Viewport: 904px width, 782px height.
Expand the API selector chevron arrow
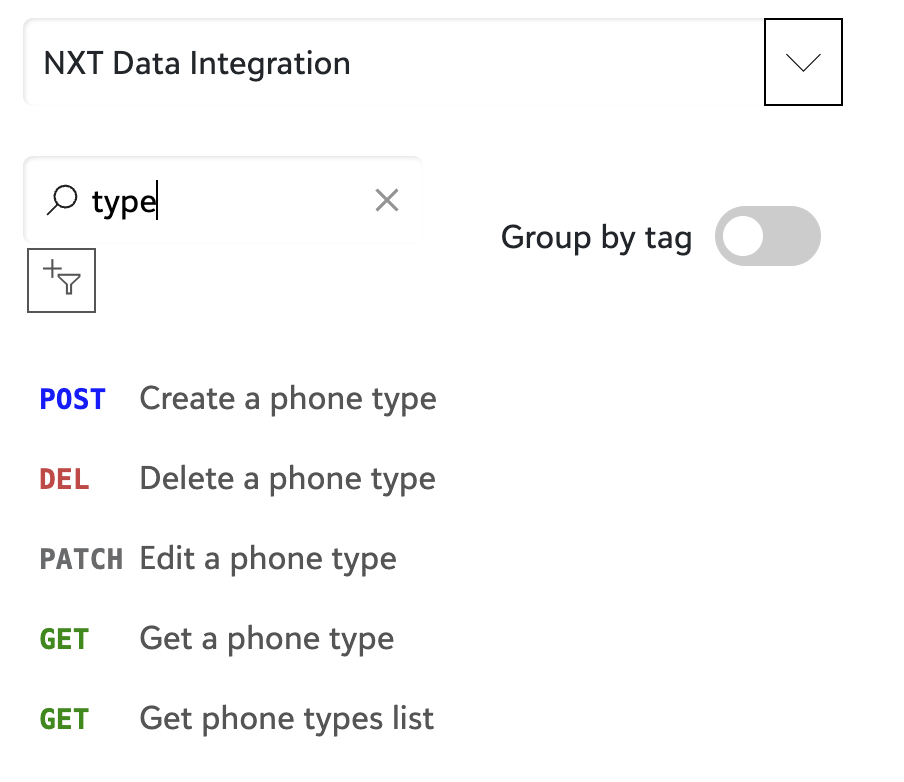point(803,63)
